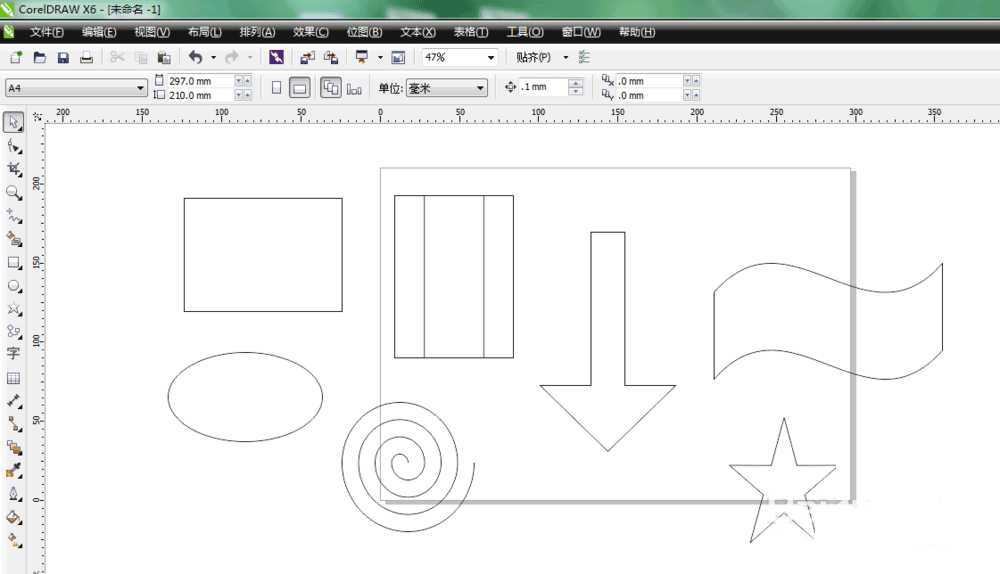The width and height of the screenshot is (1000, 574).
Task: Open the 文件(F) menu
Action: pyautogui.click(x=46, y=32)
